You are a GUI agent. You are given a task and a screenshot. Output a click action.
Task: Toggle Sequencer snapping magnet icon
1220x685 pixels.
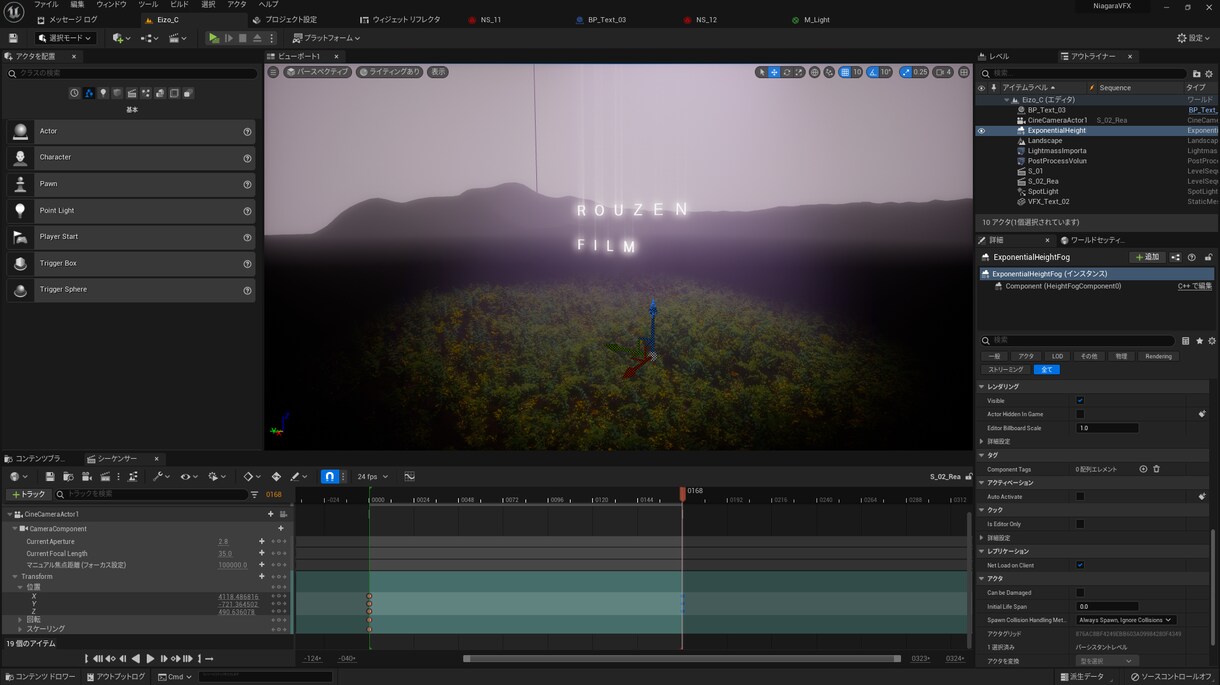coord(329,477)
